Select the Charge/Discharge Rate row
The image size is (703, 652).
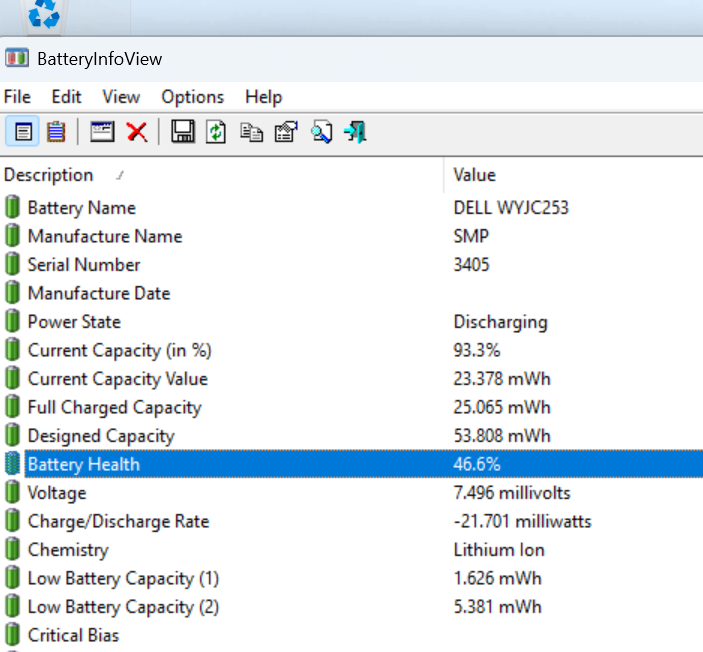352,521
